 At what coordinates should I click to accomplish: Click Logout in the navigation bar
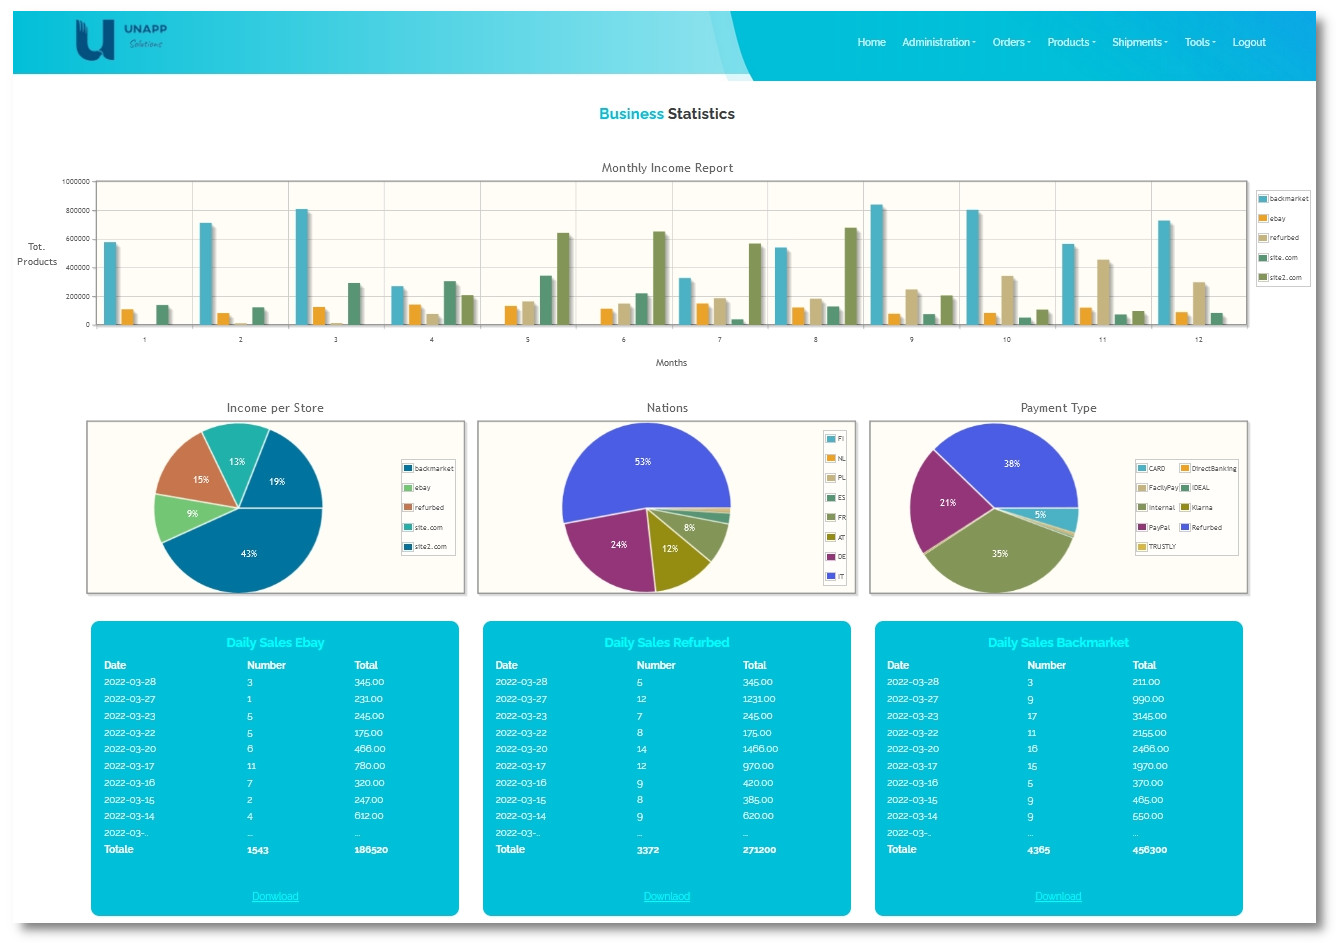click(1249, 42)
